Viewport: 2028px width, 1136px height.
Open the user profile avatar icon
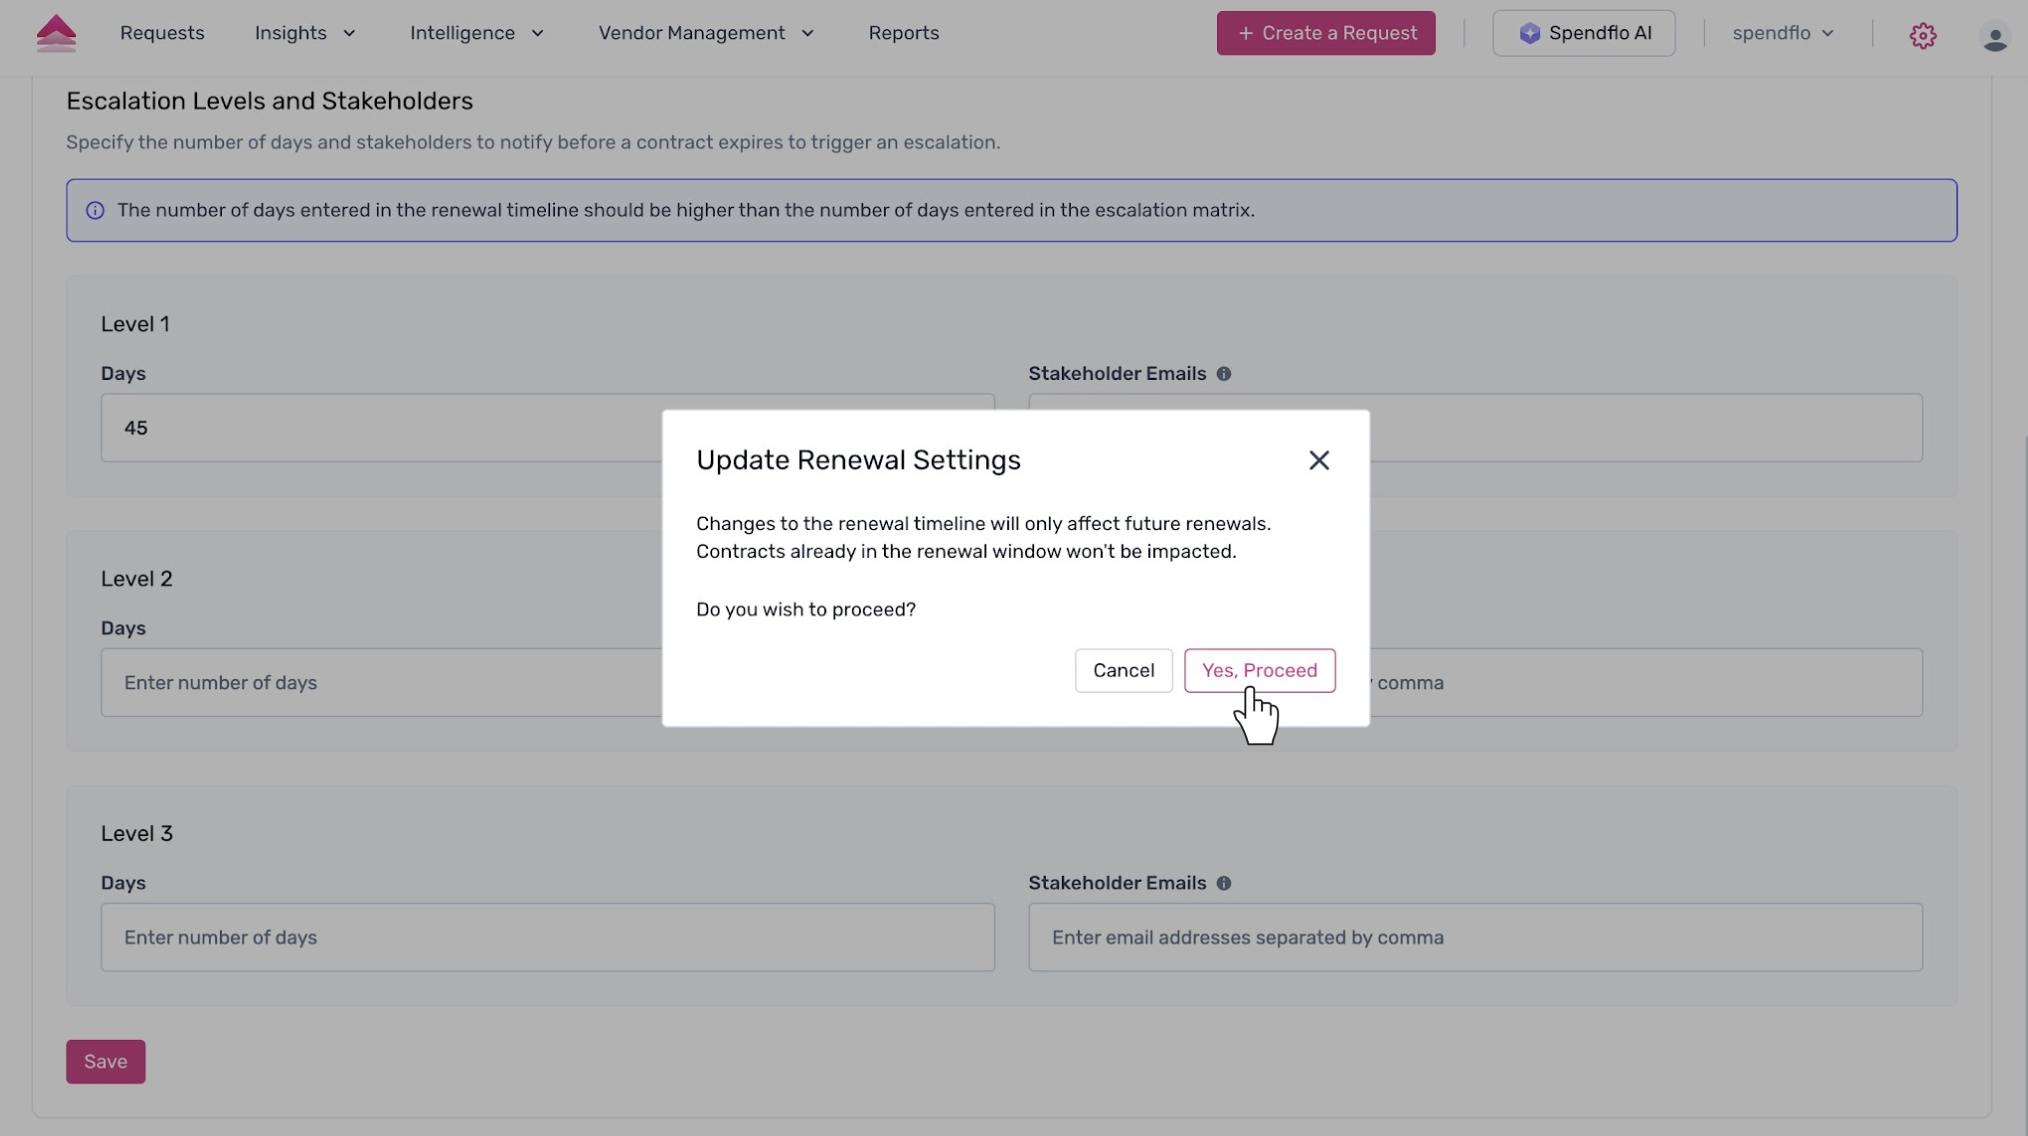[x=1994, y=37]
